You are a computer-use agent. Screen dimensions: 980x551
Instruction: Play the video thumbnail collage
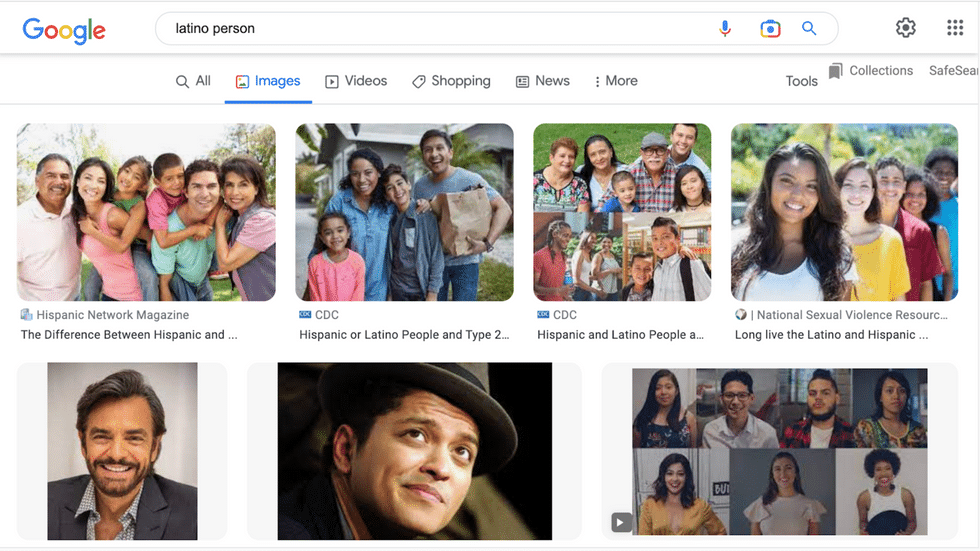pyautogui.click(x=621, y=521)
